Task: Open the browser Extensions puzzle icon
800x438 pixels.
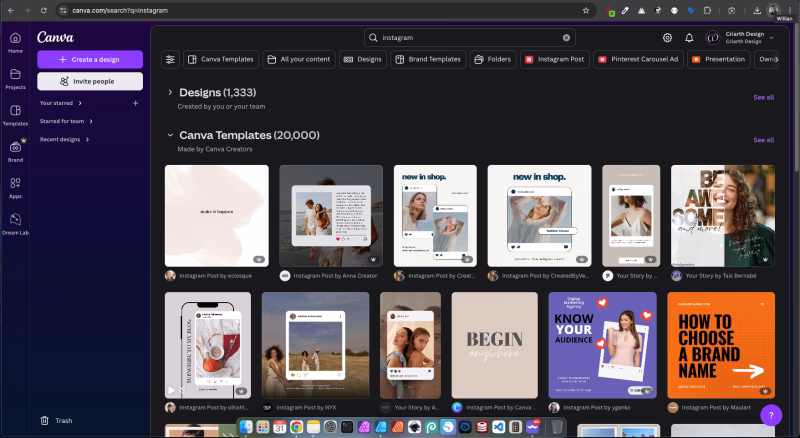Action: click(707, 10)
